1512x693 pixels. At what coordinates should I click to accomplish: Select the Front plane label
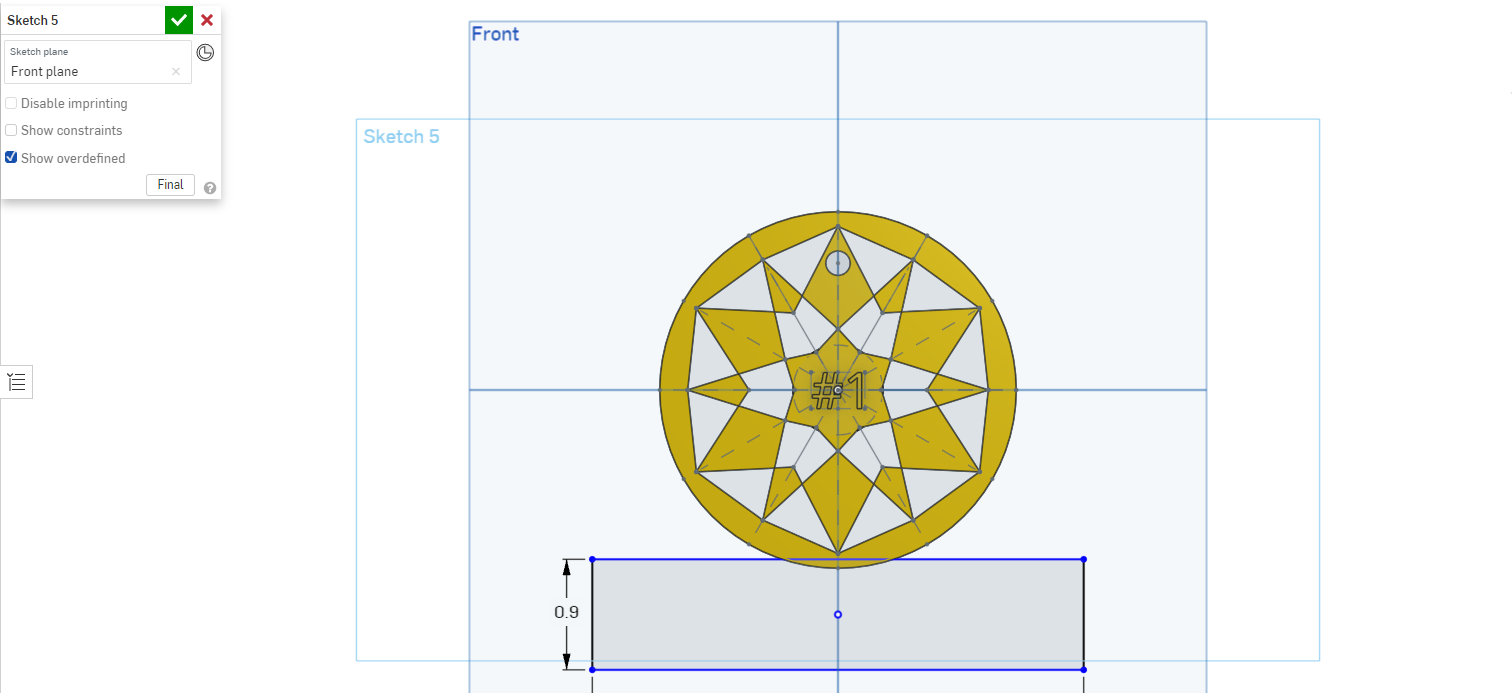(x=495, y=34)
